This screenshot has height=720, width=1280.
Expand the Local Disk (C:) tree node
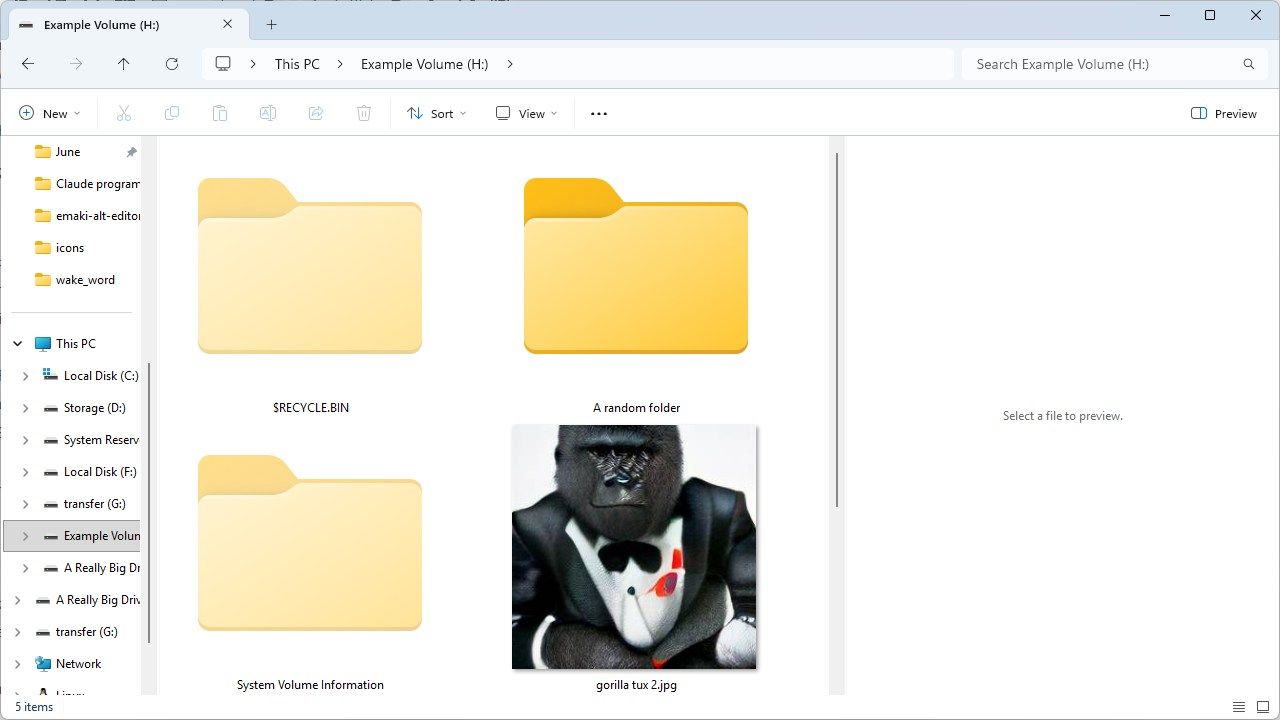[x=26, y=376]
